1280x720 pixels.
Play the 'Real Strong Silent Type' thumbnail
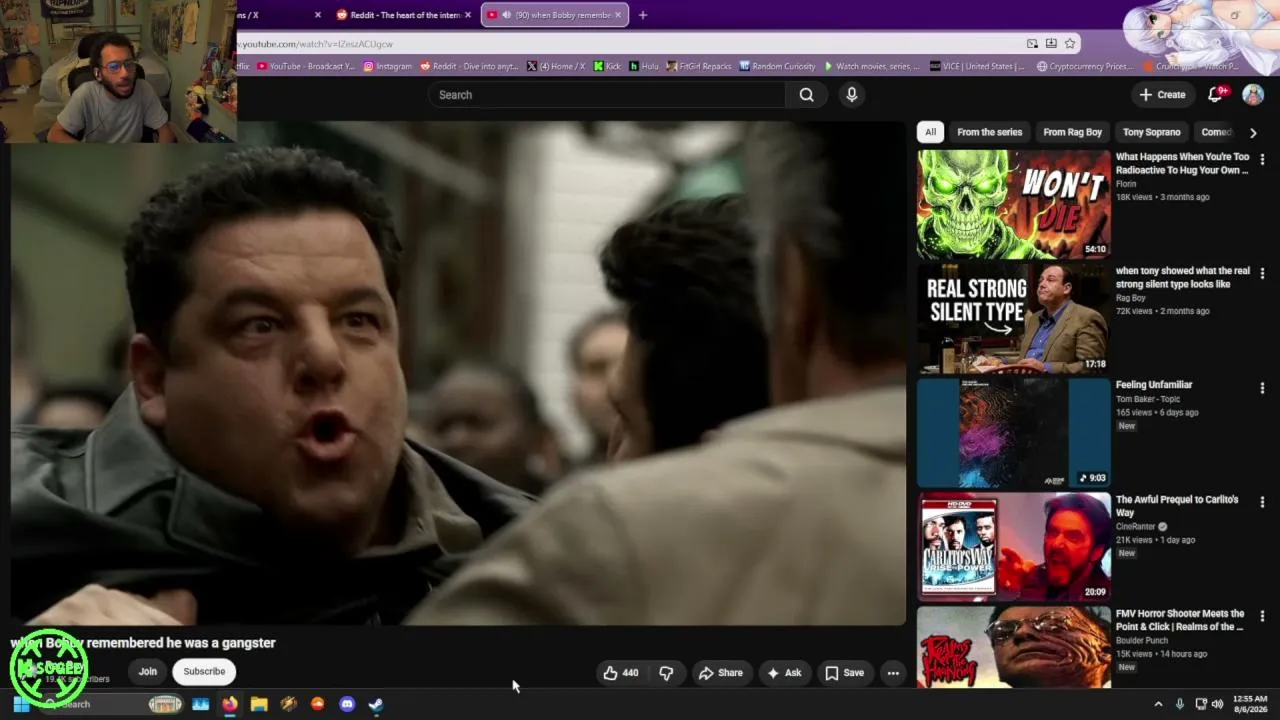[1013, 318]
